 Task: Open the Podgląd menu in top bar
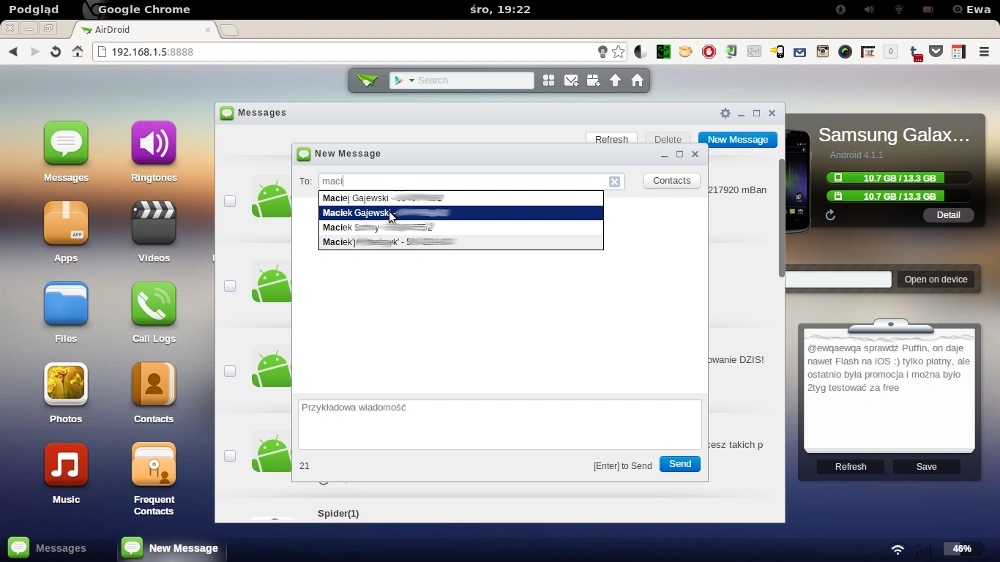(34, 10)
